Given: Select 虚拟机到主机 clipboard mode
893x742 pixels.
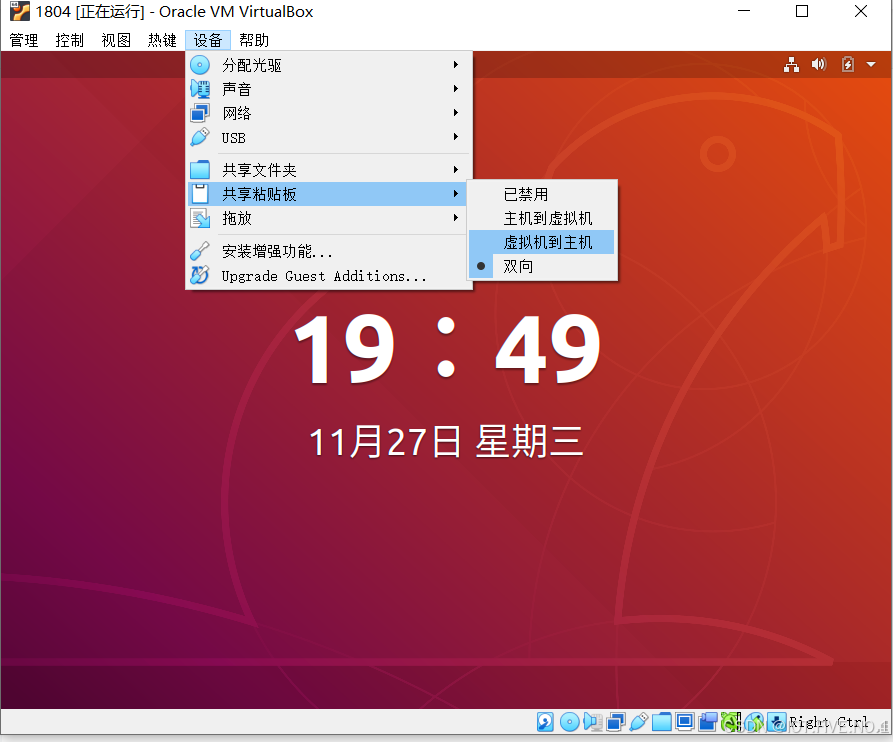Looking at the screenshot, I should [x=542, y=242].
